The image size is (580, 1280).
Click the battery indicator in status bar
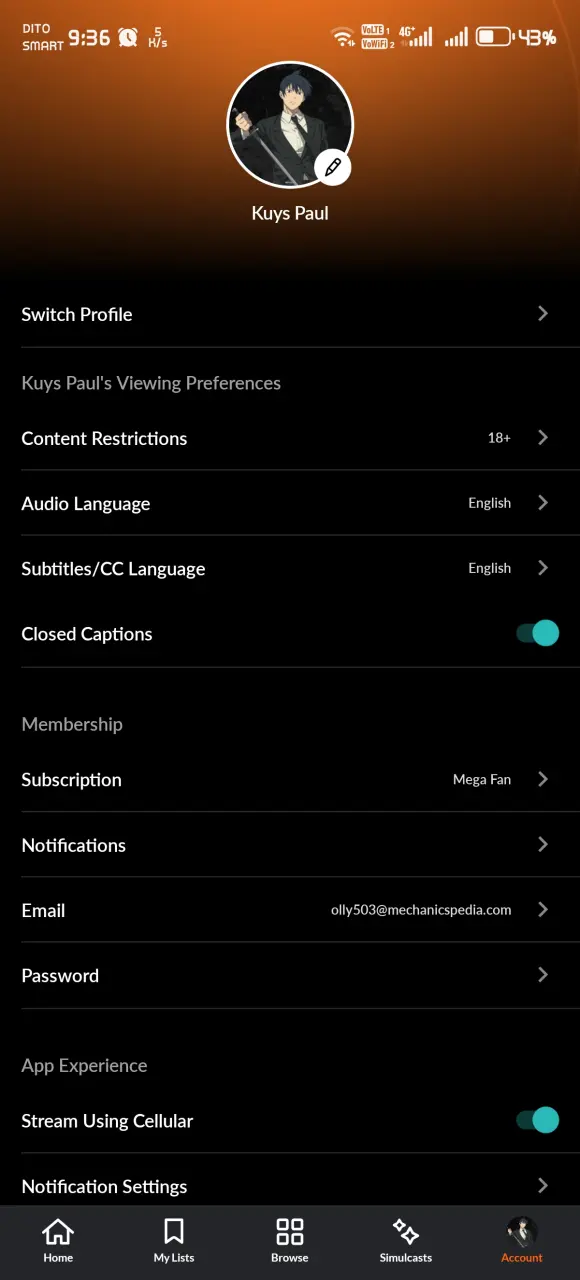pyautogui.click(x=493, y=38)
